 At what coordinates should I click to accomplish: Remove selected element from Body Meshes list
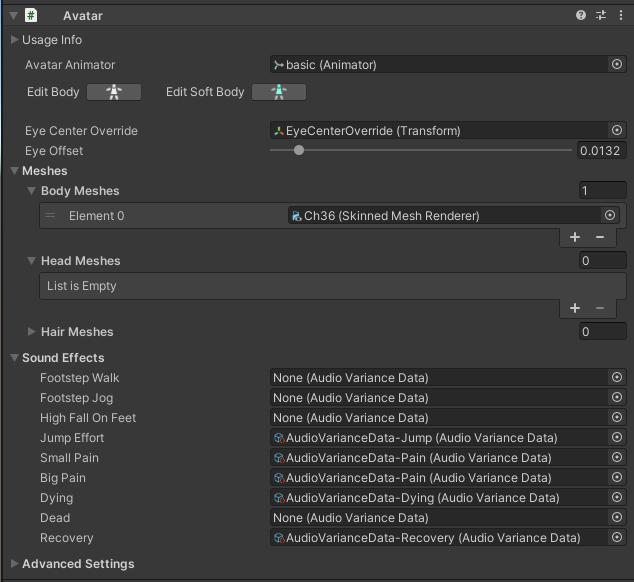[600, 237]
